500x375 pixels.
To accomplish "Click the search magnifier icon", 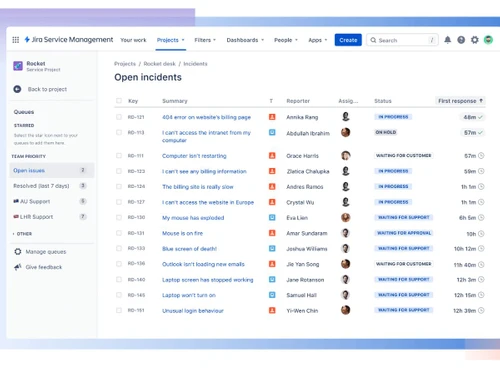I will tap(373, 40).
